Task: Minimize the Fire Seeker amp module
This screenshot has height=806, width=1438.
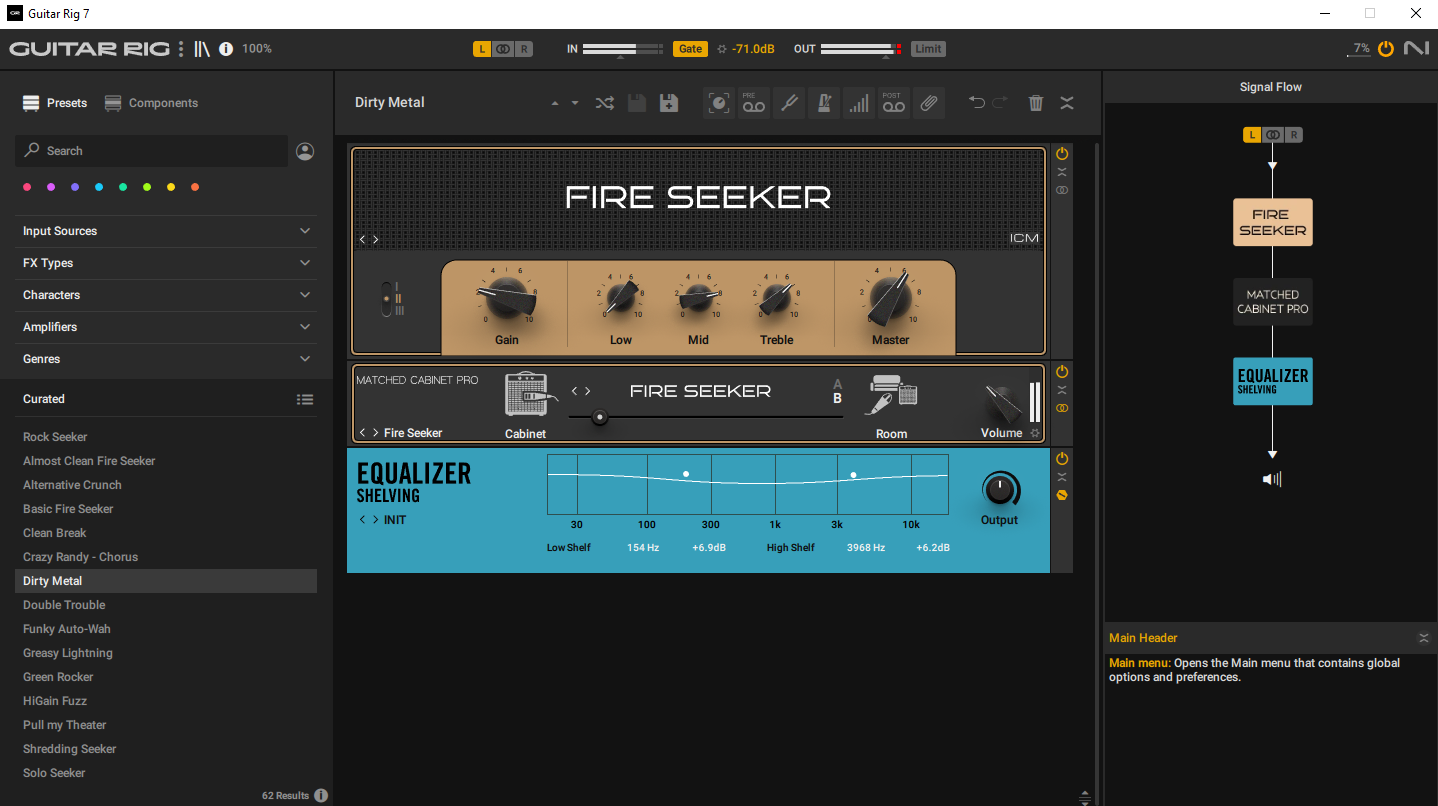Action: click(x=1062, y=172)
